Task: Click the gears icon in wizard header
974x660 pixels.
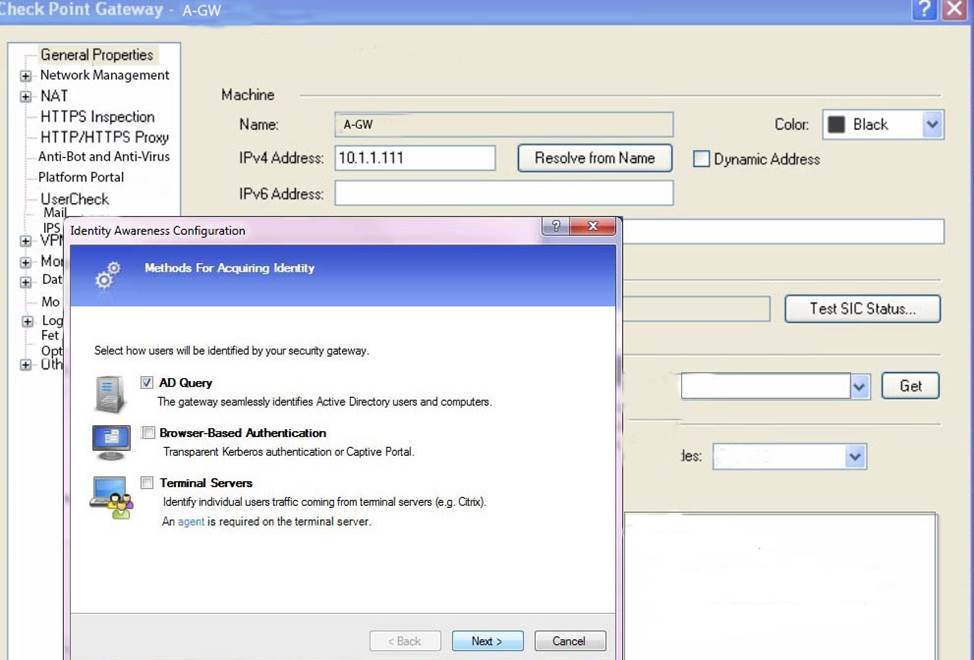Action: pyautogui.click(x=108, y=274)
